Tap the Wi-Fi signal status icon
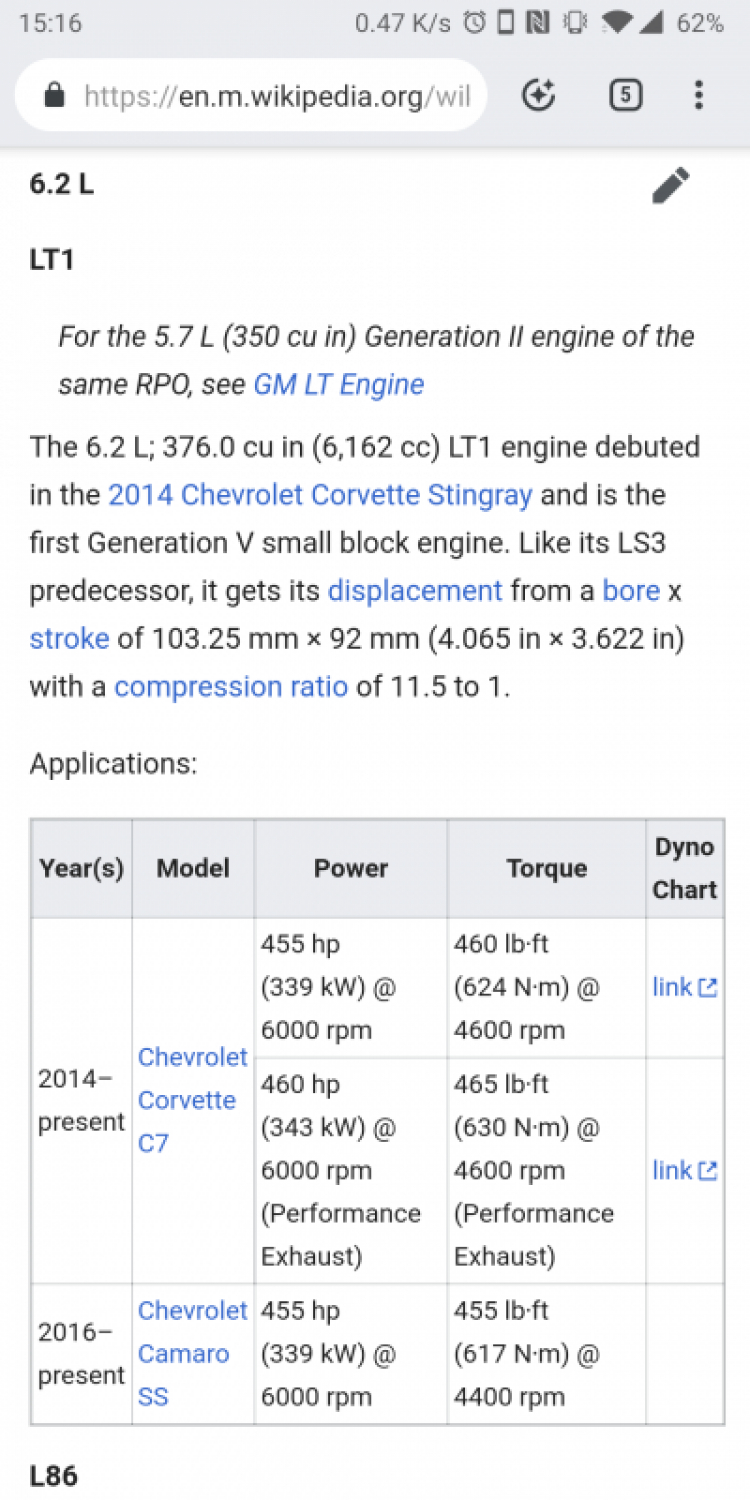The image size is (750, 1500). point(618,23)
